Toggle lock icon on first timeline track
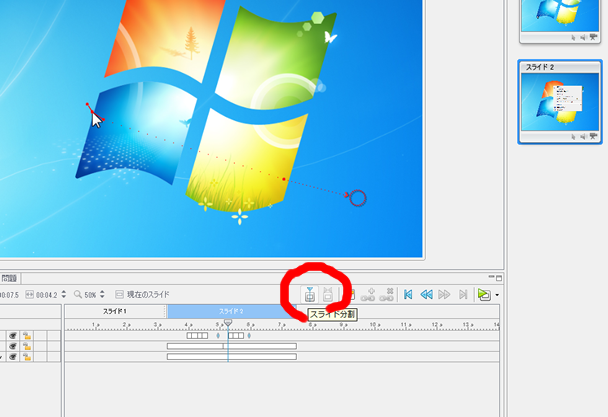Viewport: 608px width, 417px height. coord(28,336)
